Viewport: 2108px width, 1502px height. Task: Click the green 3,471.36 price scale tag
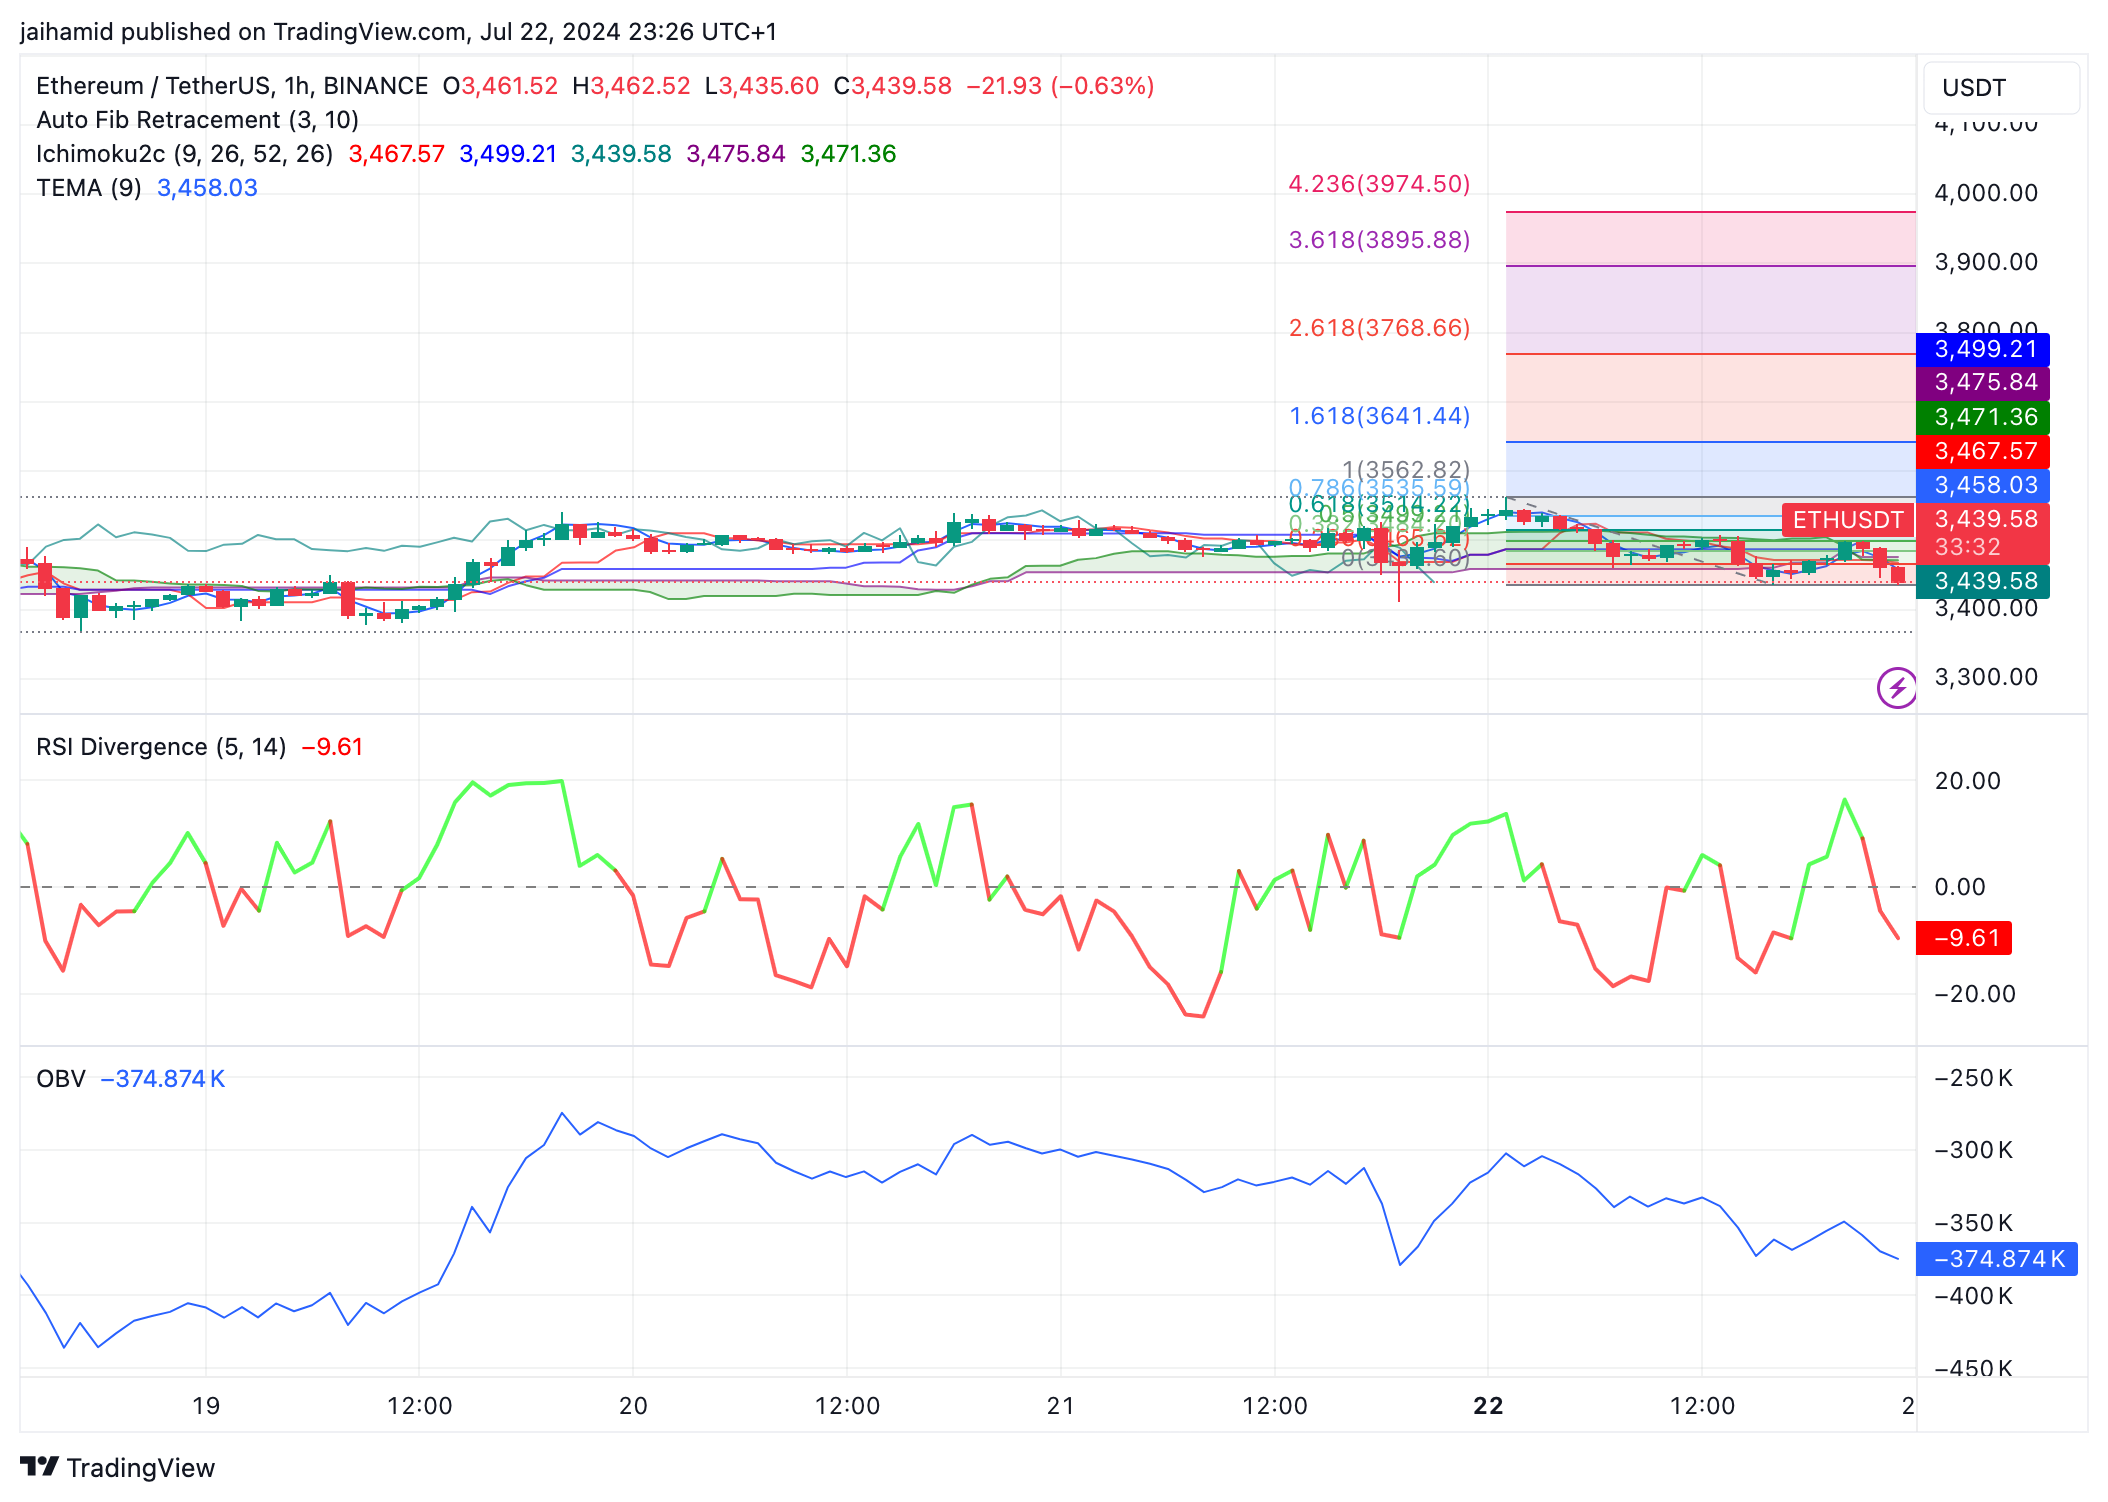[1983, 417]
